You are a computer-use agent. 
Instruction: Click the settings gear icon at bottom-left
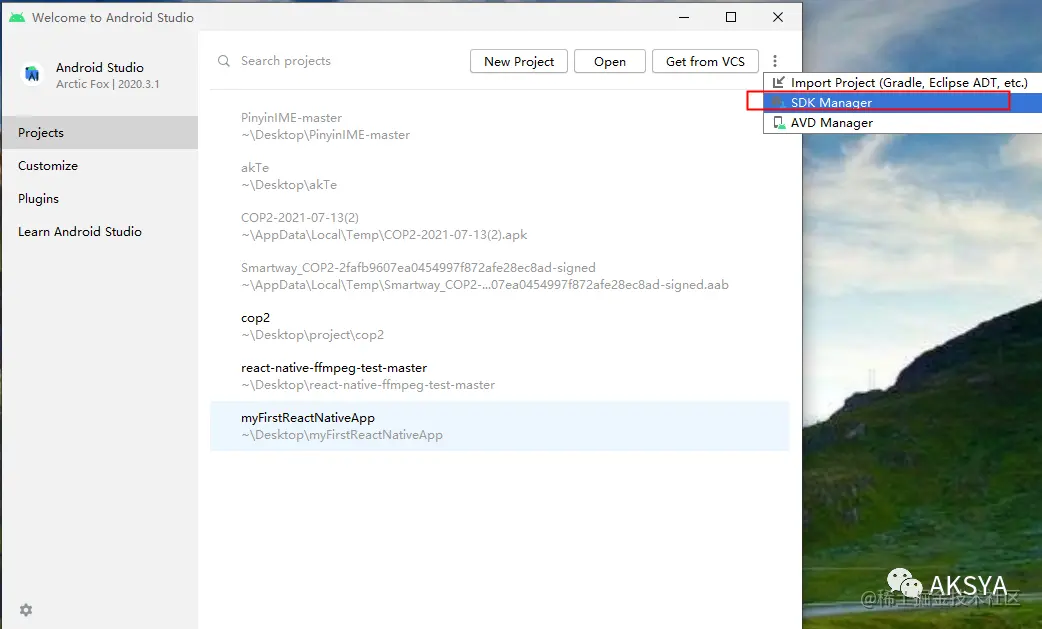(26, 610)
